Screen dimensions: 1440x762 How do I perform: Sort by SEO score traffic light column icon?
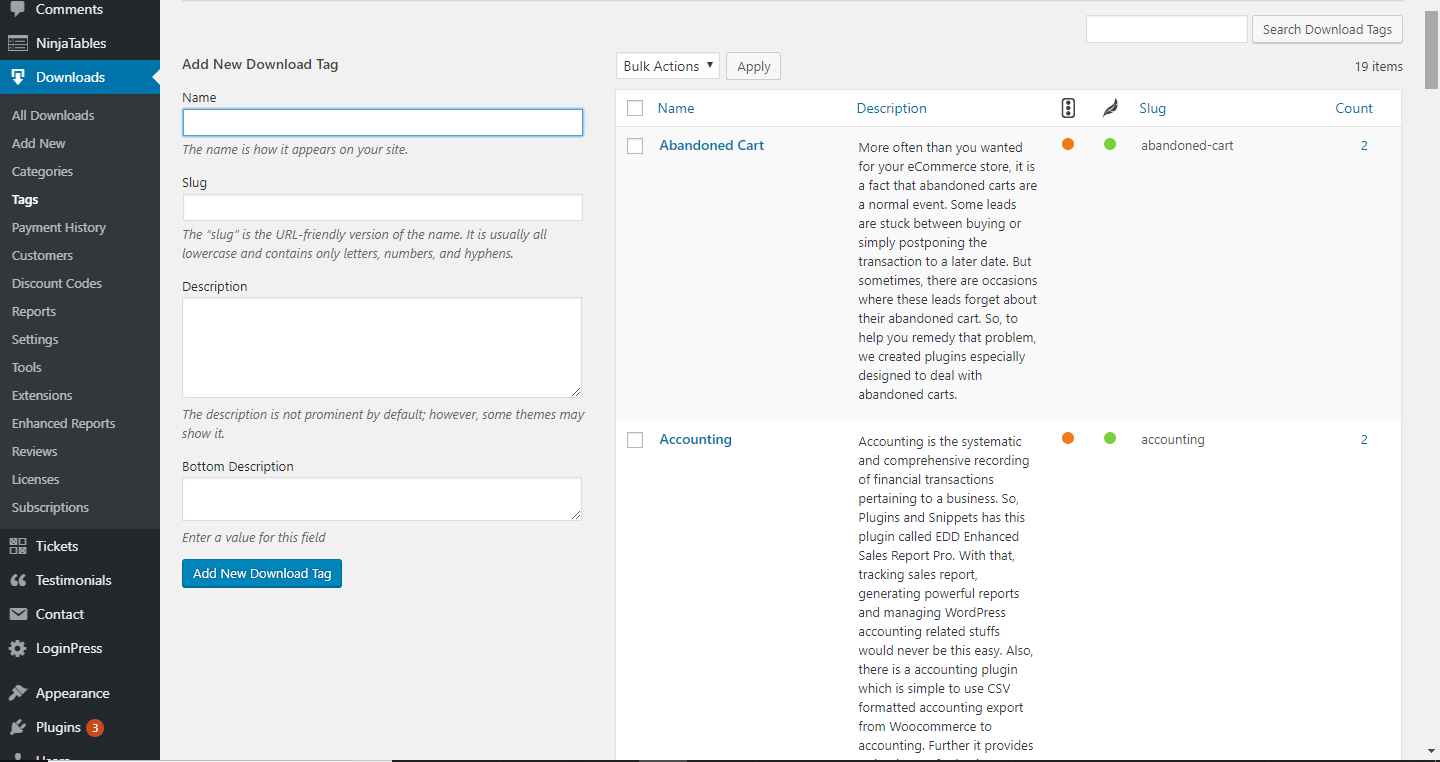[1068, 108]
